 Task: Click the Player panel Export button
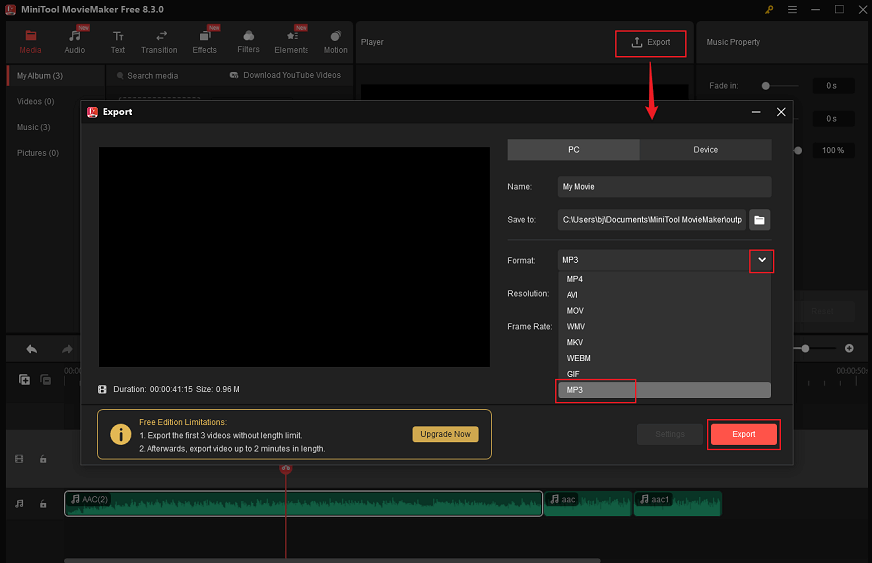tap(651, 43)
